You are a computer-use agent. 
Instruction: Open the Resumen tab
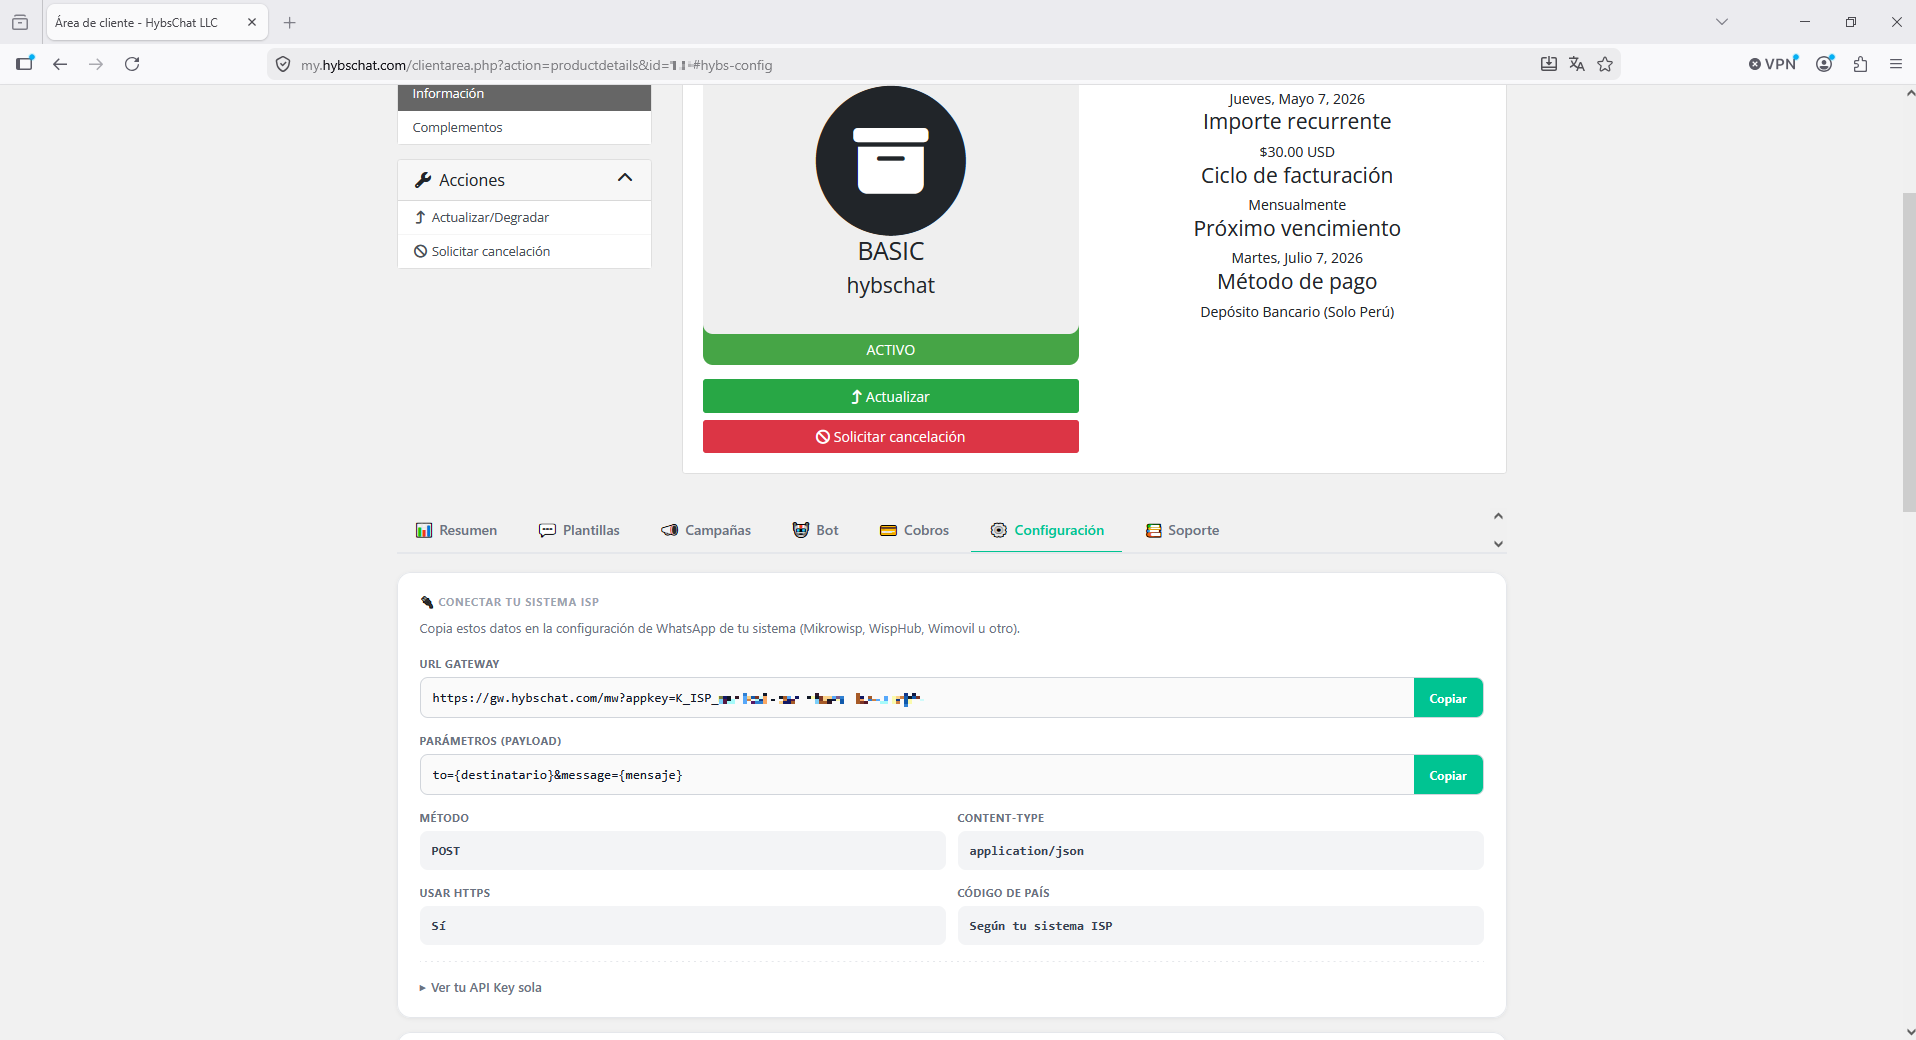tap(456, 530)
